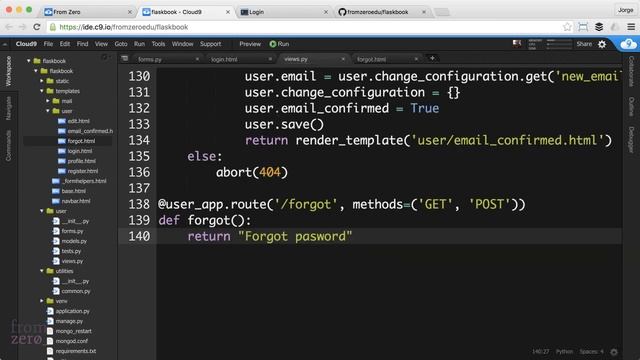Open login.html in file tree
The image size is (640, 360).
click(80, 151)
